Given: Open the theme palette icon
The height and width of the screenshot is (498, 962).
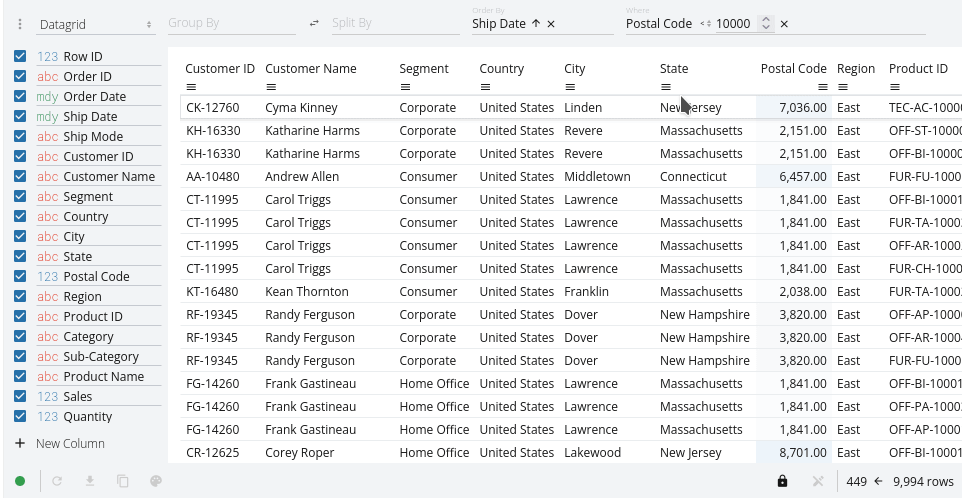Looking at the screenshot, I should pos(156,481).
